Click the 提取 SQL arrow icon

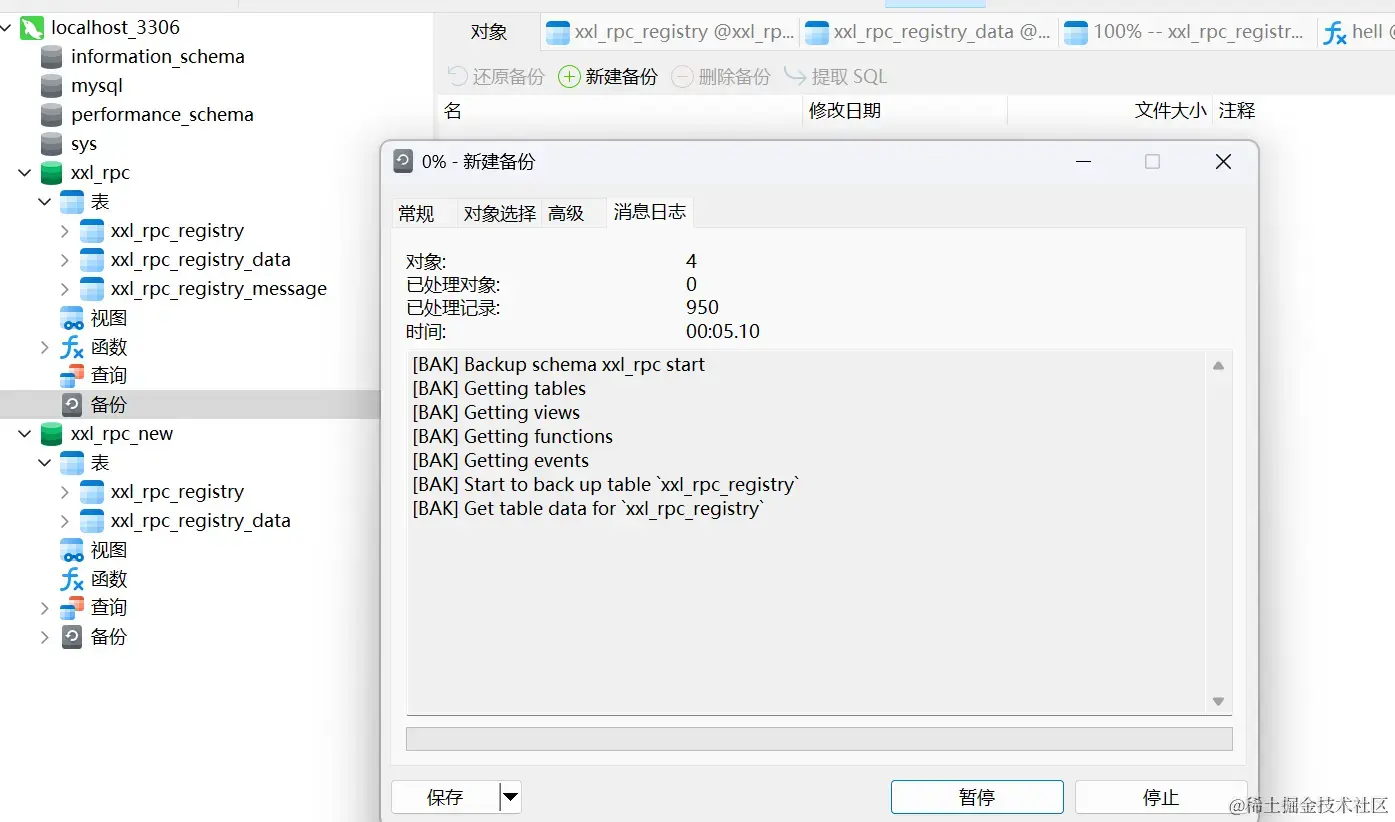click(x=795, y=76)
